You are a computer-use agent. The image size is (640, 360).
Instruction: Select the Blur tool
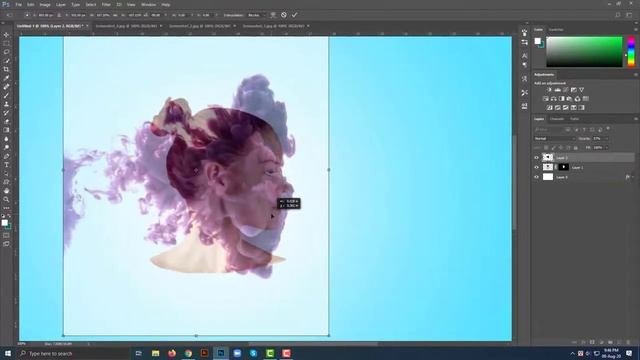click(x=6, y=139)
